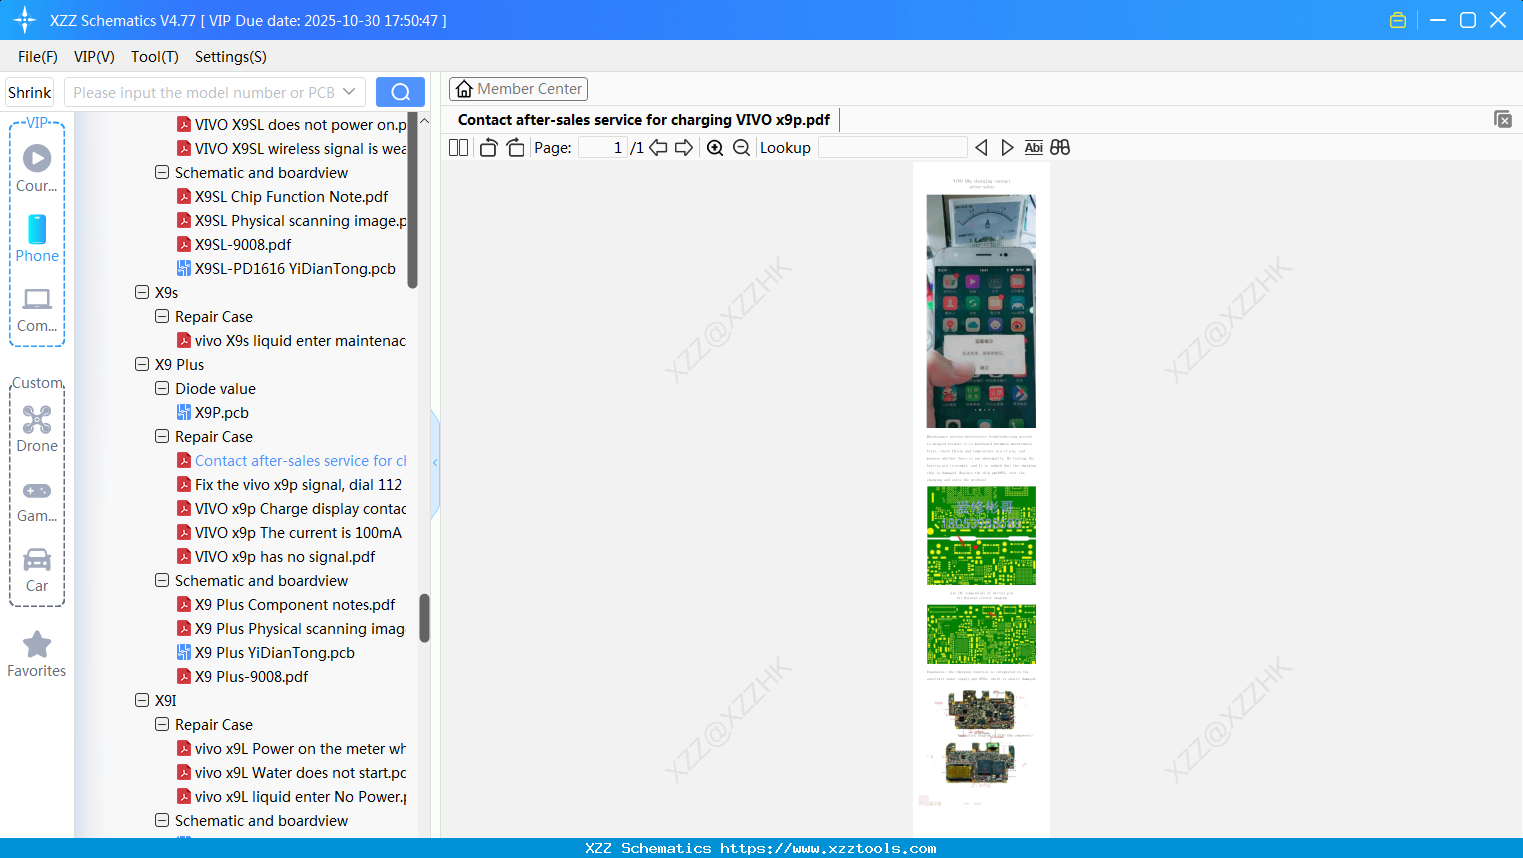1523x858 pixels.
Task: Open X9SL-9008.pdf file
Action: [x=243, y=245]
